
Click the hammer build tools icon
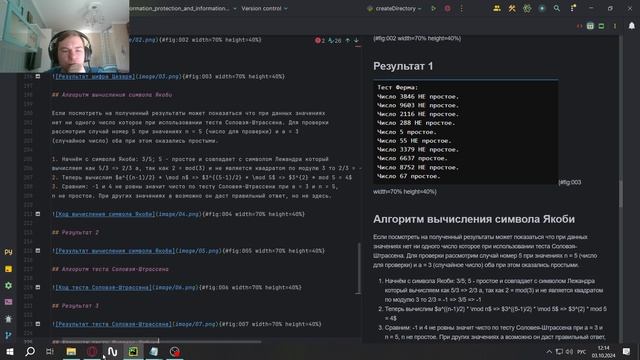(512, 8)
